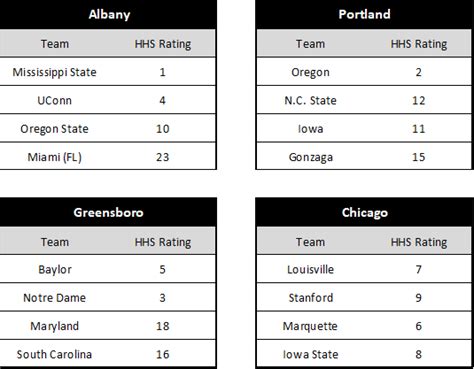Select the Chicago table header

[364, 212]
